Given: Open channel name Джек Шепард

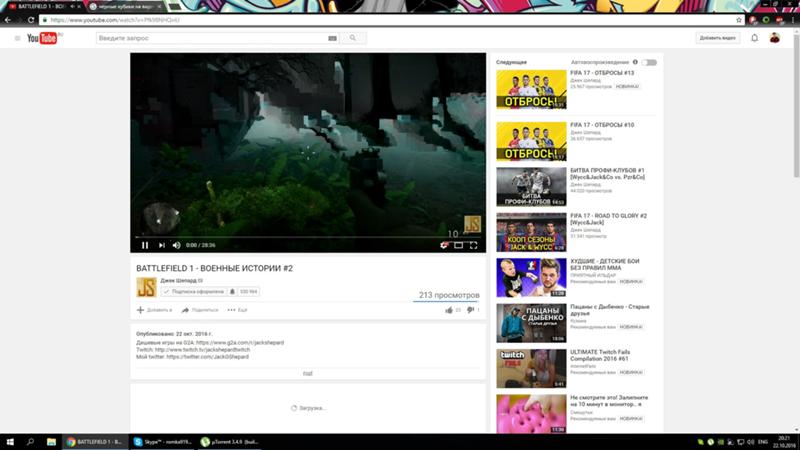Looking at the screenshot, I should 179,281.
